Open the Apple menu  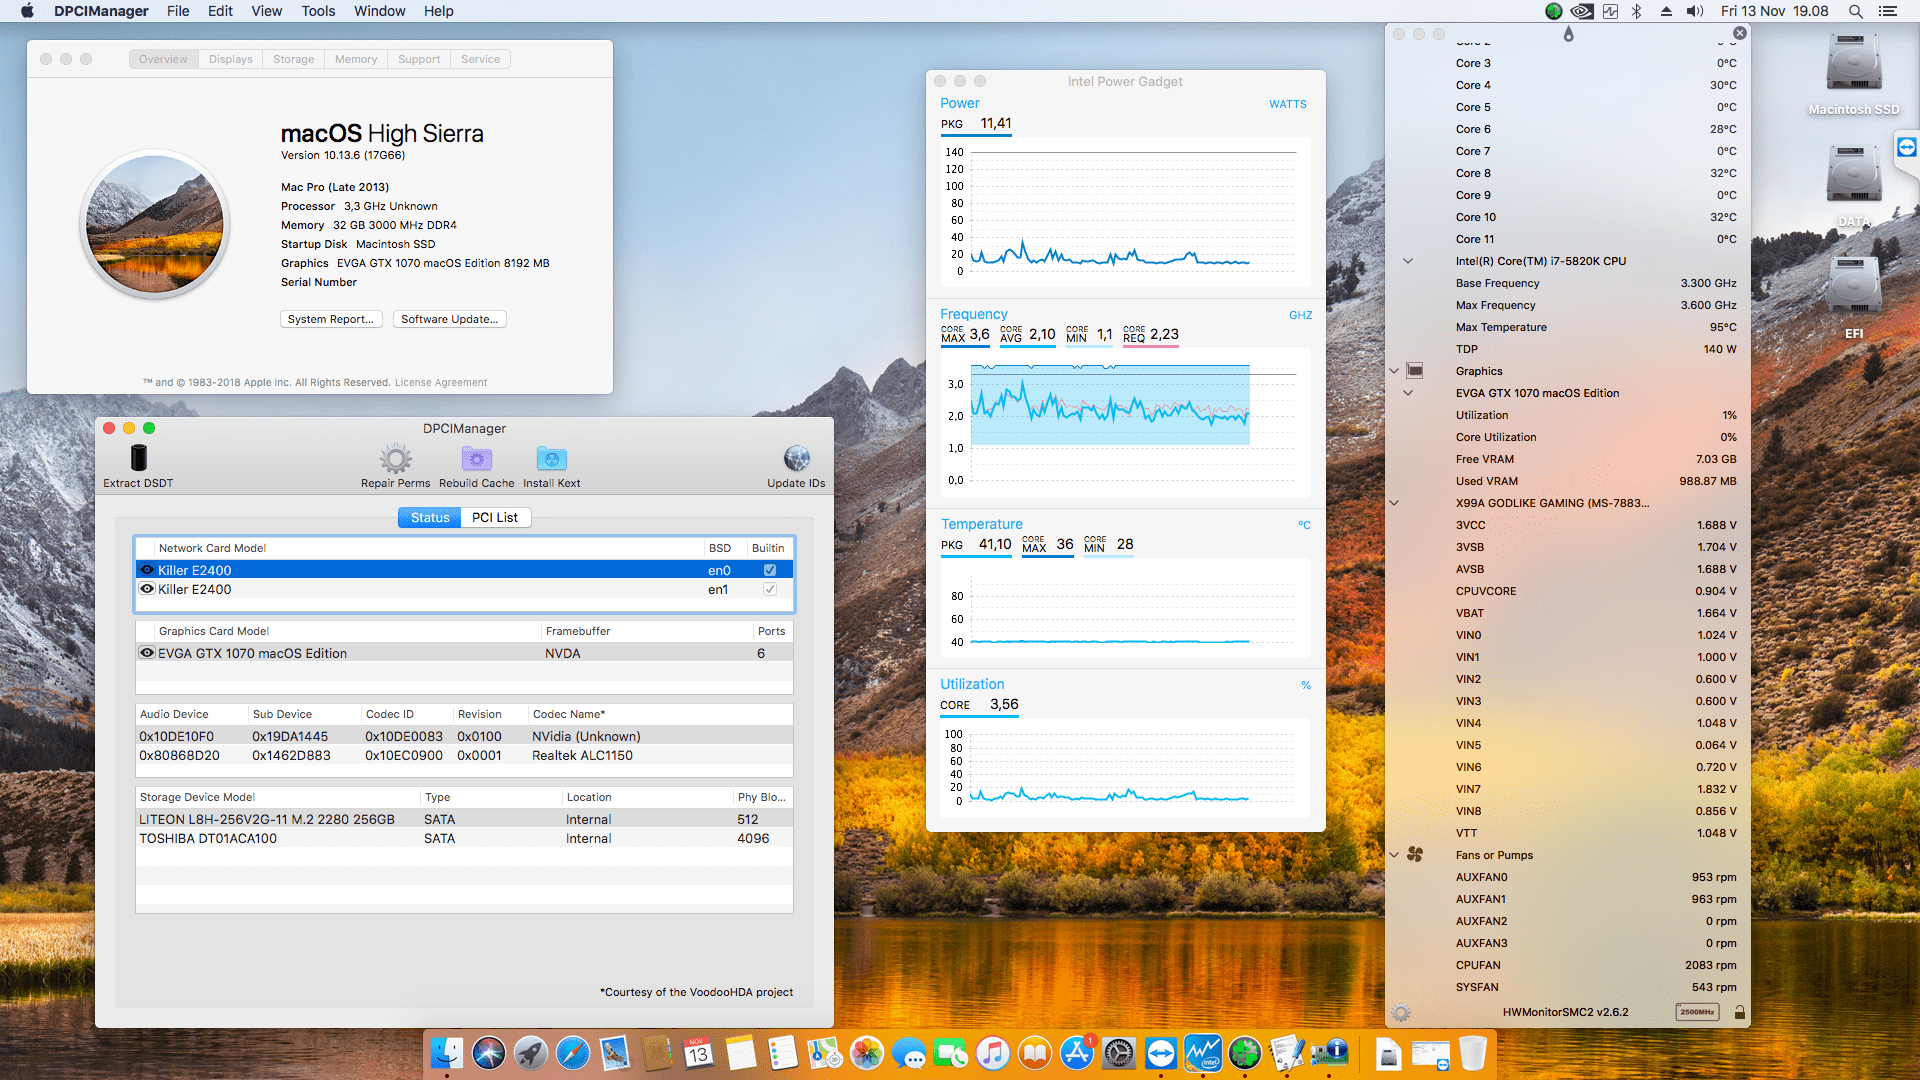(27, 11)
